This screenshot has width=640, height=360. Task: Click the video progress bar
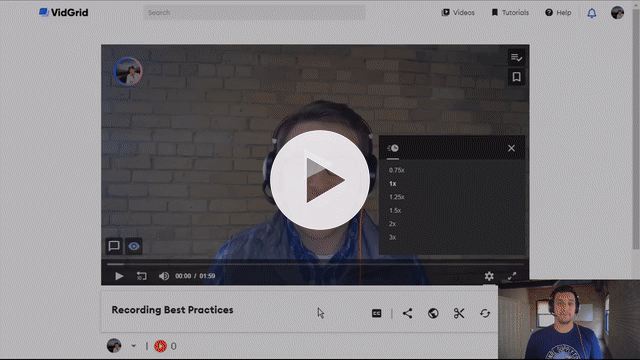pyautogui.click(x=315, y=264)
